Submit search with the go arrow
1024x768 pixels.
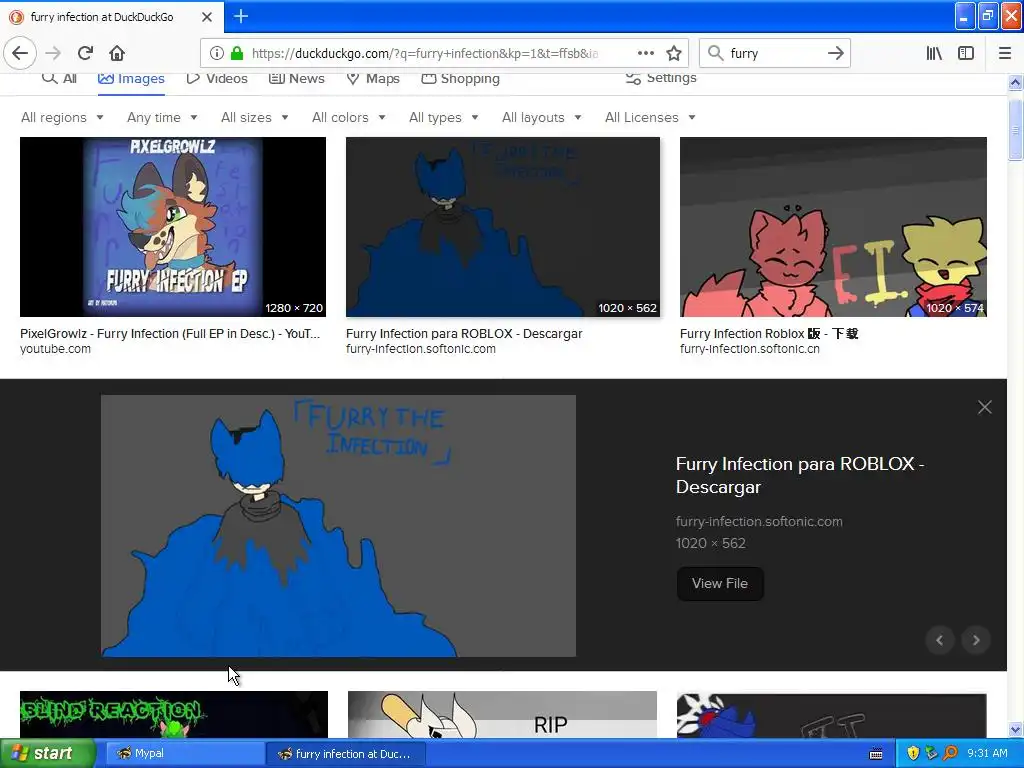pyautogui.click(x=835, y=53)
